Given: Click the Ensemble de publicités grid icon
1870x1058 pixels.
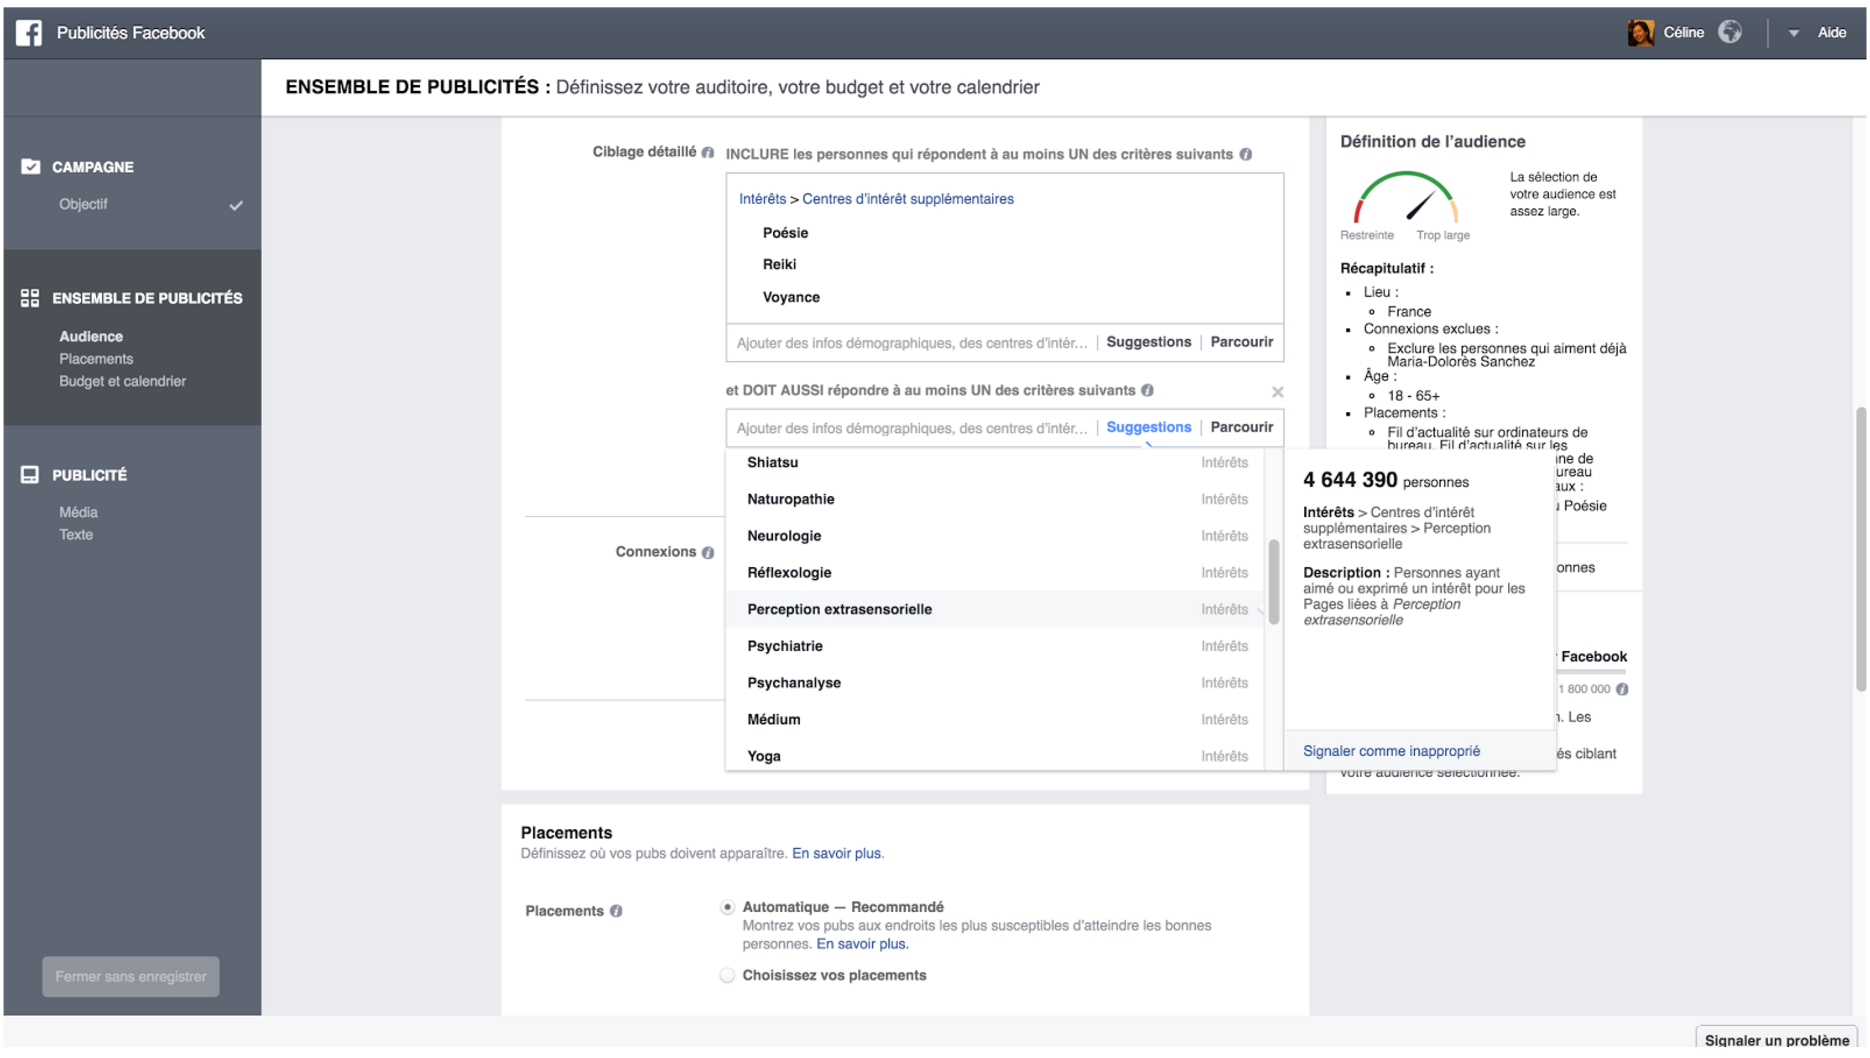Looking at the screenshot, I should 30,298.
